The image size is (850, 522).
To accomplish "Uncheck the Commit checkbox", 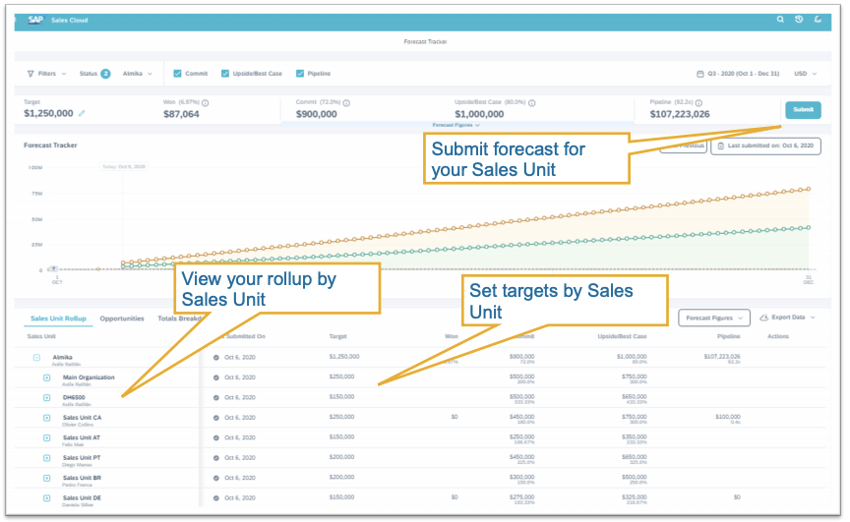I will (177, 73).
